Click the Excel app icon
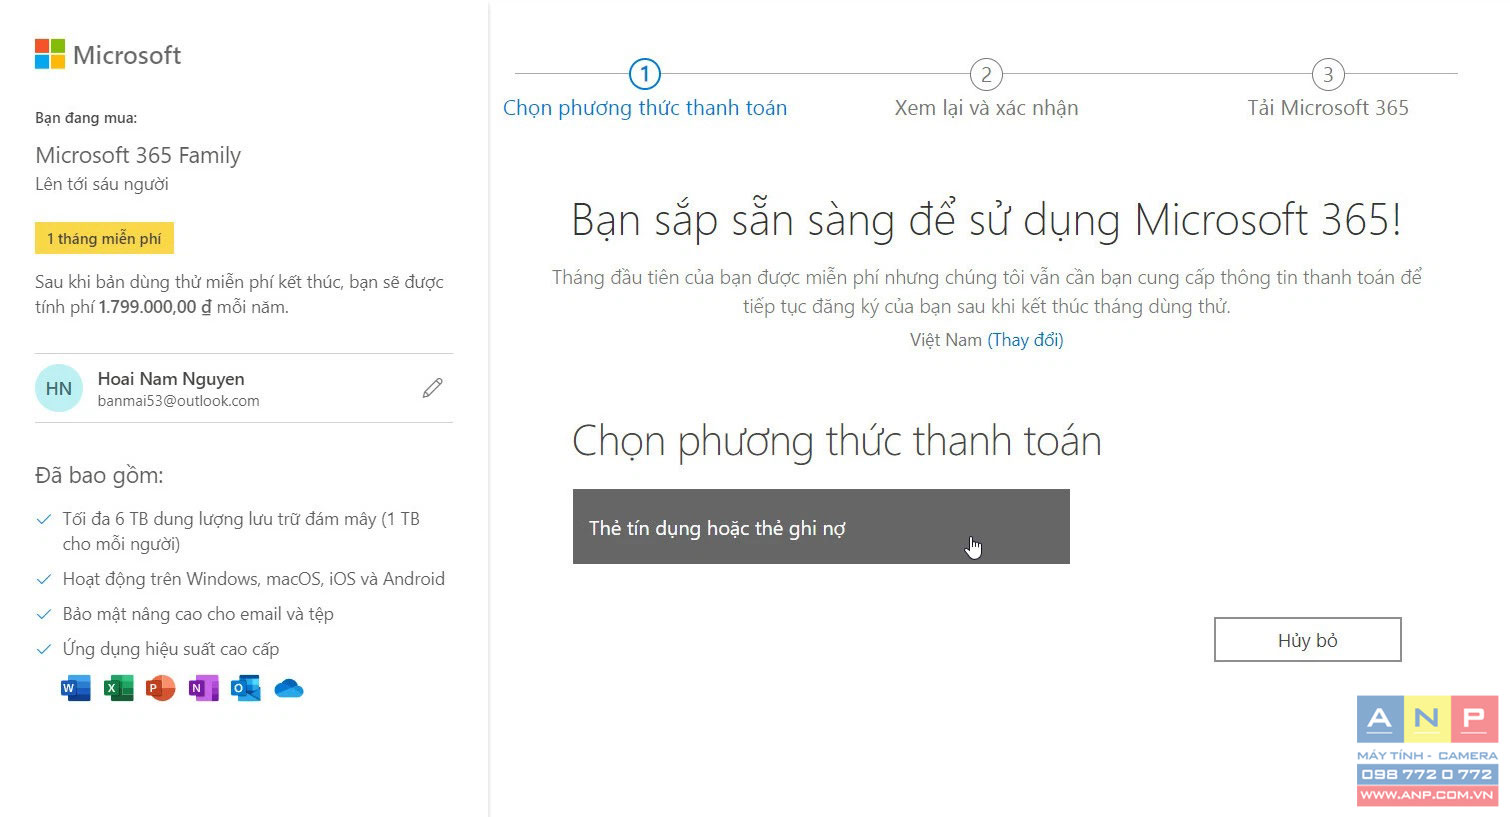Viewport: 1510px width, 817px height. click(x=118, y=688)
